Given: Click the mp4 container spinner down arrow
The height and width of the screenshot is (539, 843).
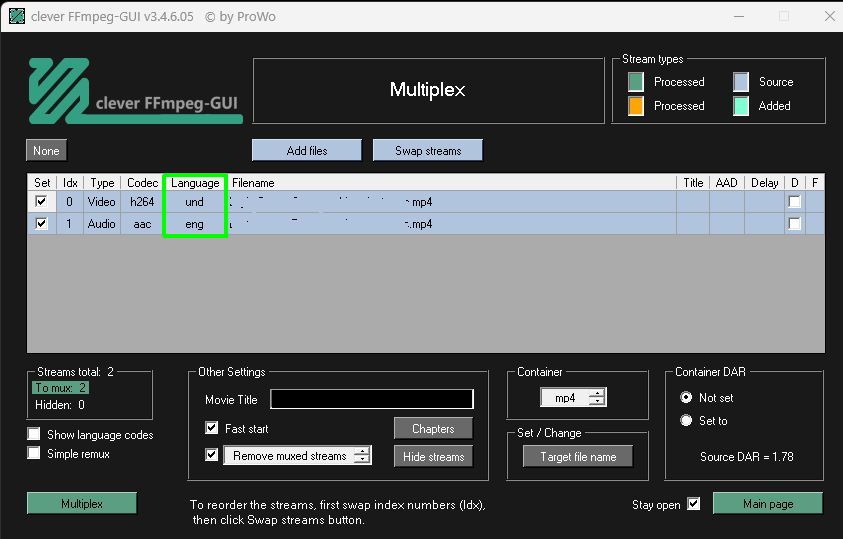Looking at the screenshot, I should [597, 402].
